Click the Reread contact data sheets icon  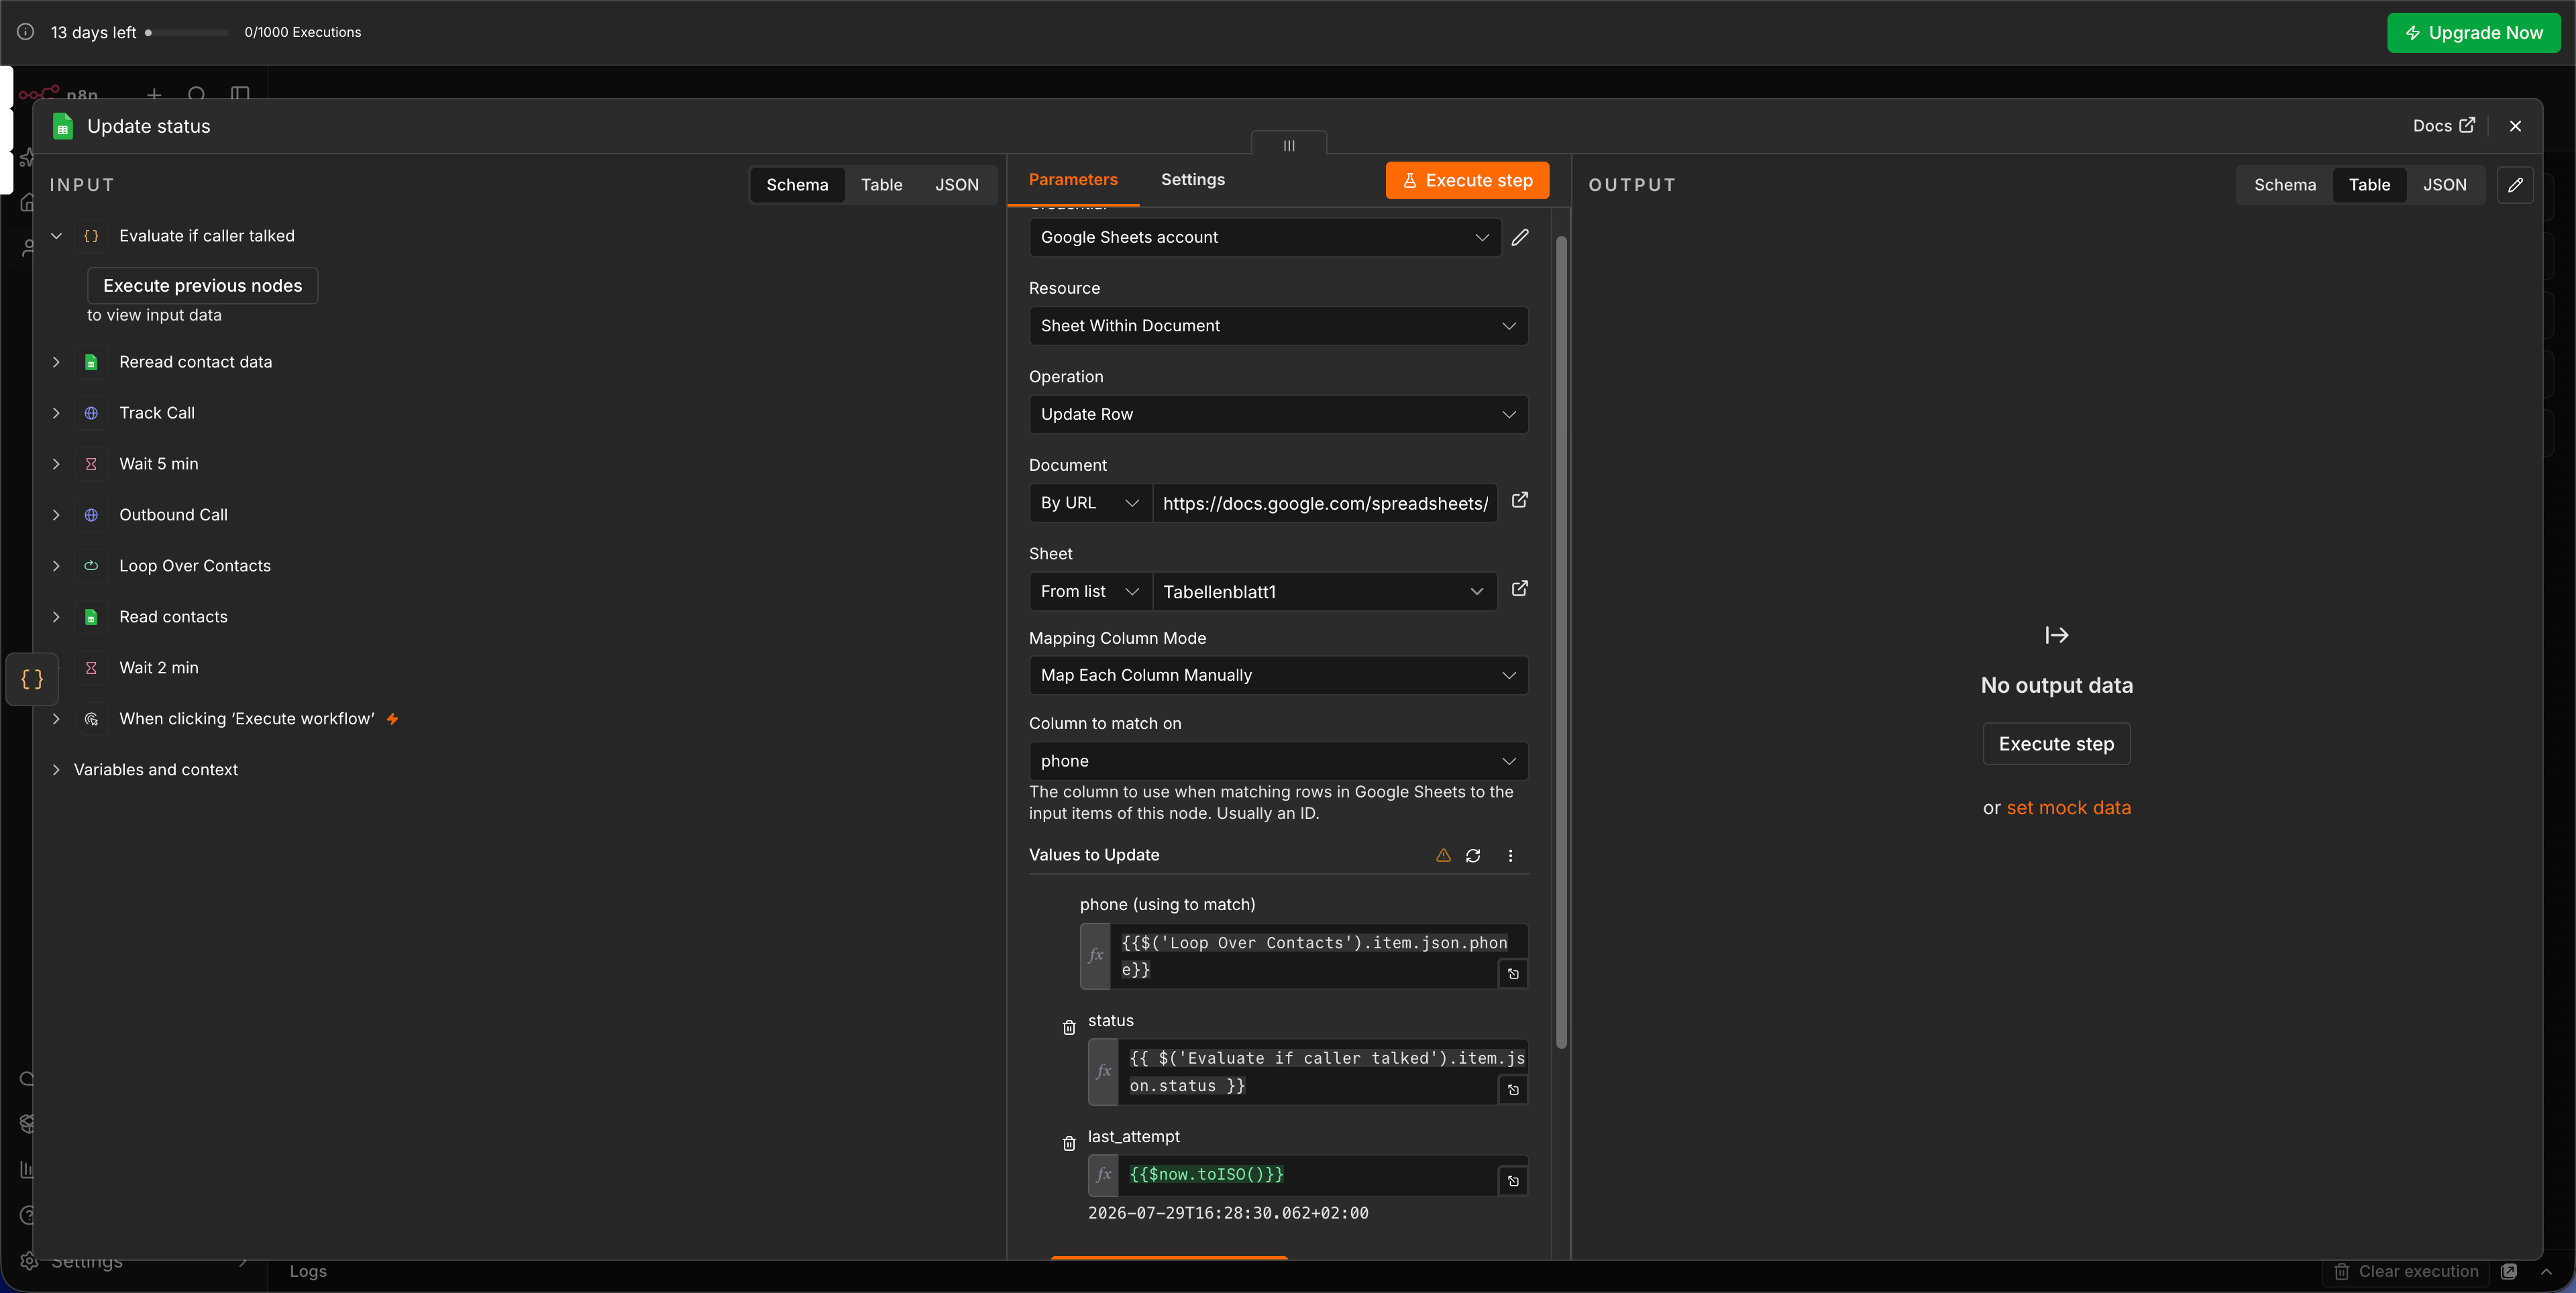tap(91, 362)
